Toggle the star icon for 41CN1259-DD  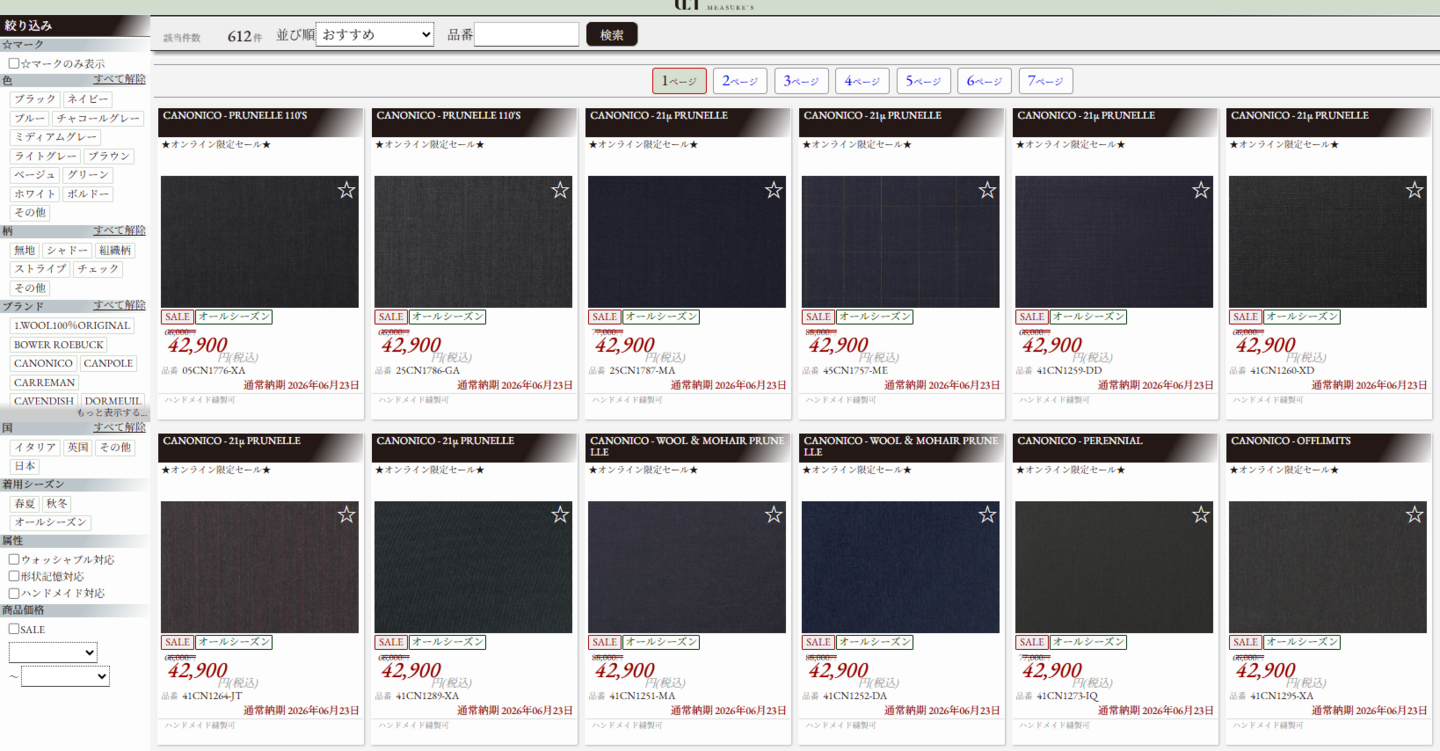(x=1201, y=190)
